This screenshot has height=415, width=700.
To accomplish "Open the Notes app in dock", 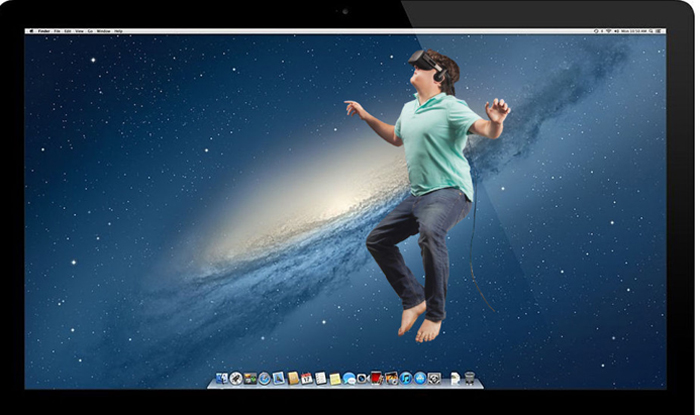I will pyautogui.click(x=335, y=378).
